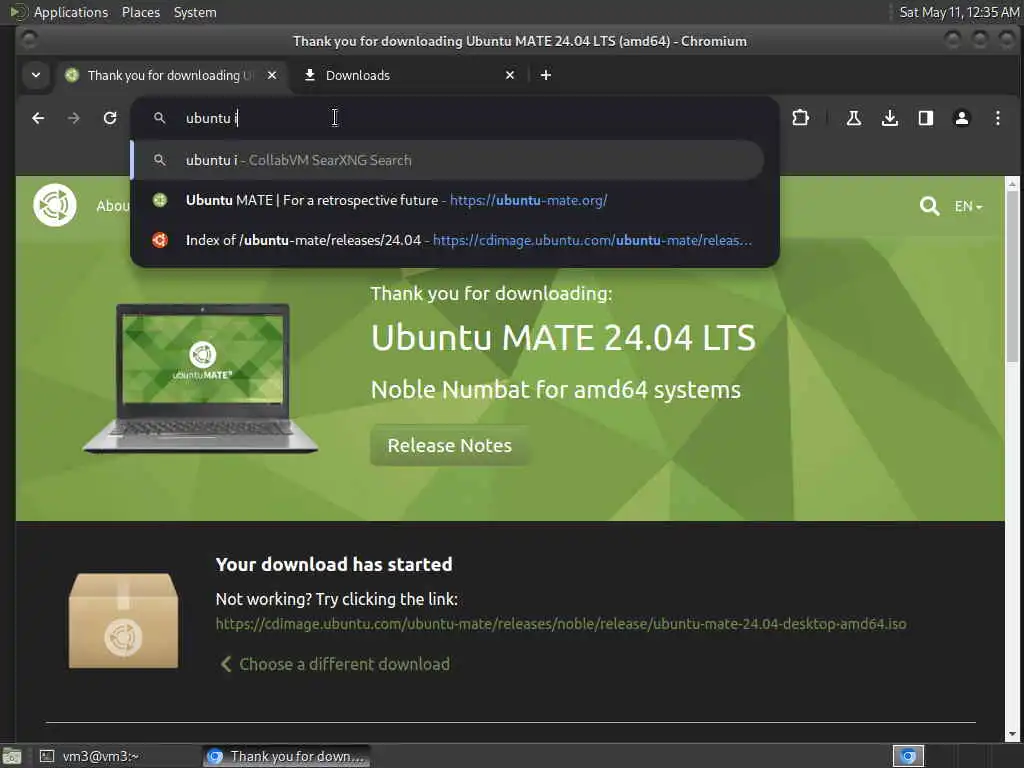
Task: Open the profile avatar icon
Action: [961, 118]
